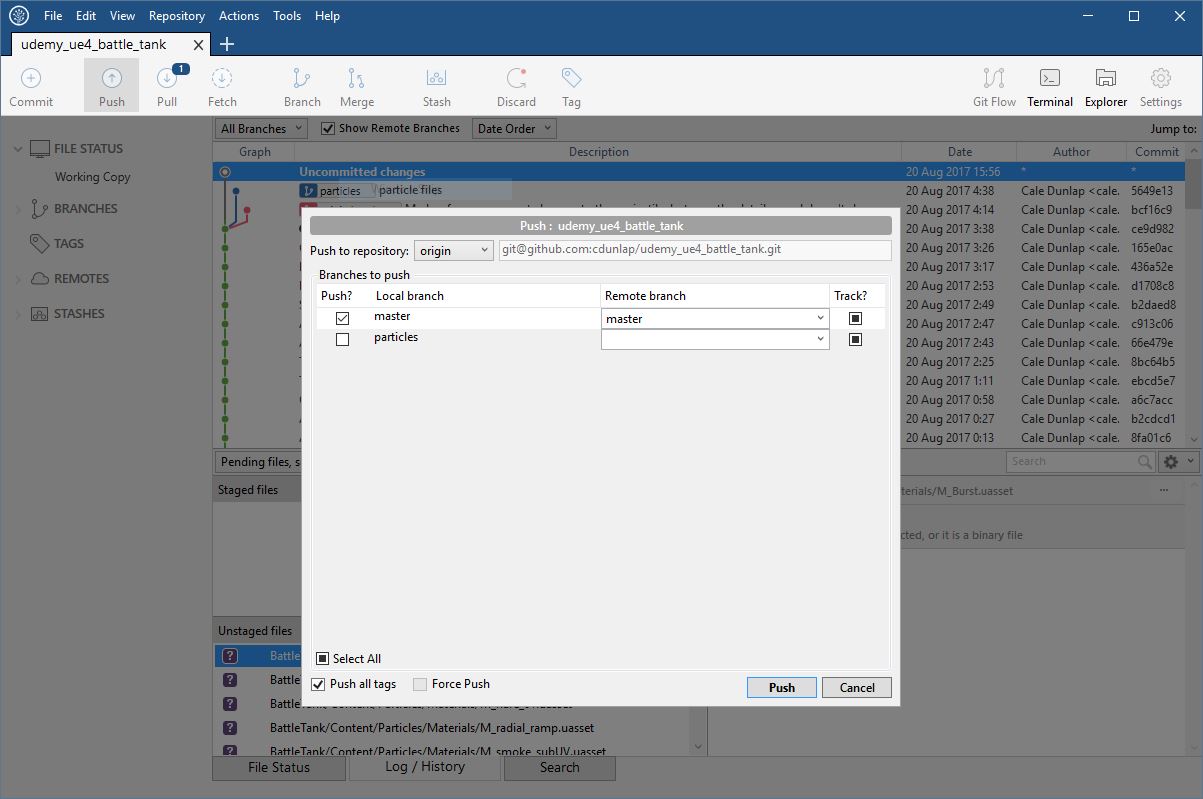Open the Stashes sidebar section
Image resolution: width=1203 pixels, height=799 pixels.
79,313
